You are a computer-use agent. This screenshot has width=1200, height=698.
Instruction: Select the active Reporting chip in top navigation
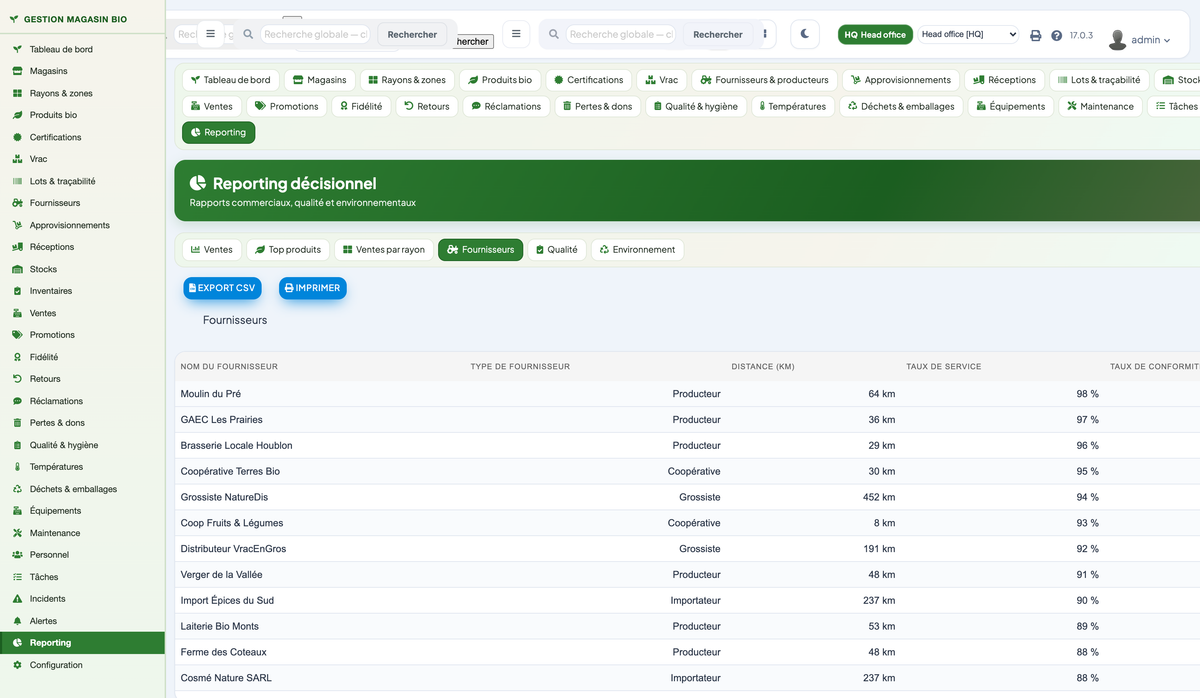point(218,132)
